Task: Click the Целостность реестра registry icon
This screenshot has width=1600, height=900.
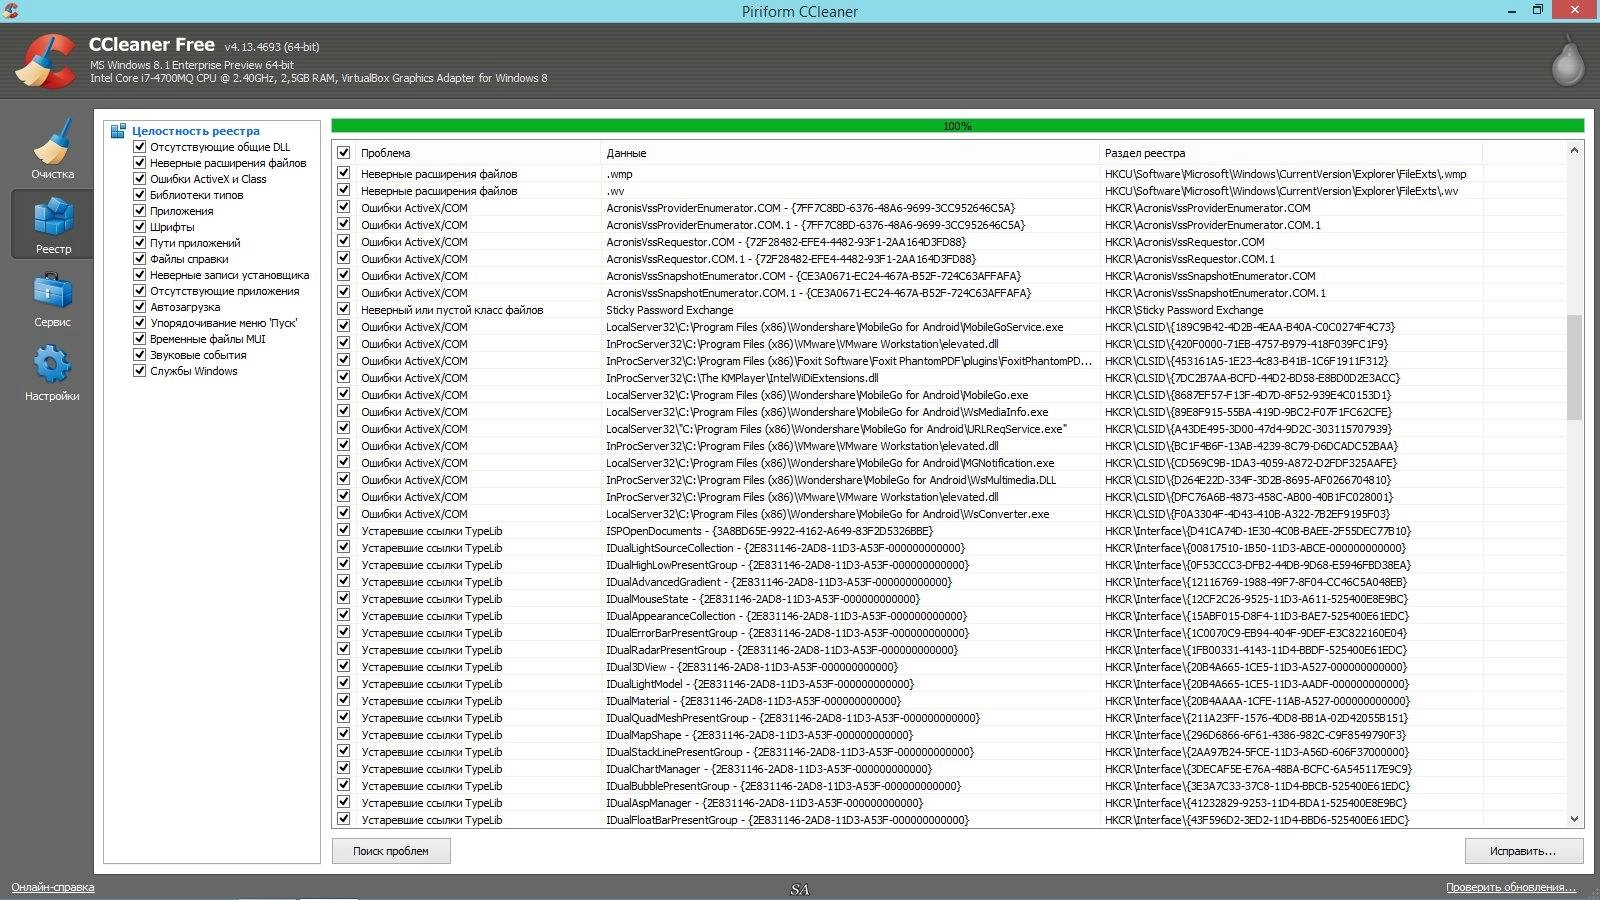Action: [119, 131]
